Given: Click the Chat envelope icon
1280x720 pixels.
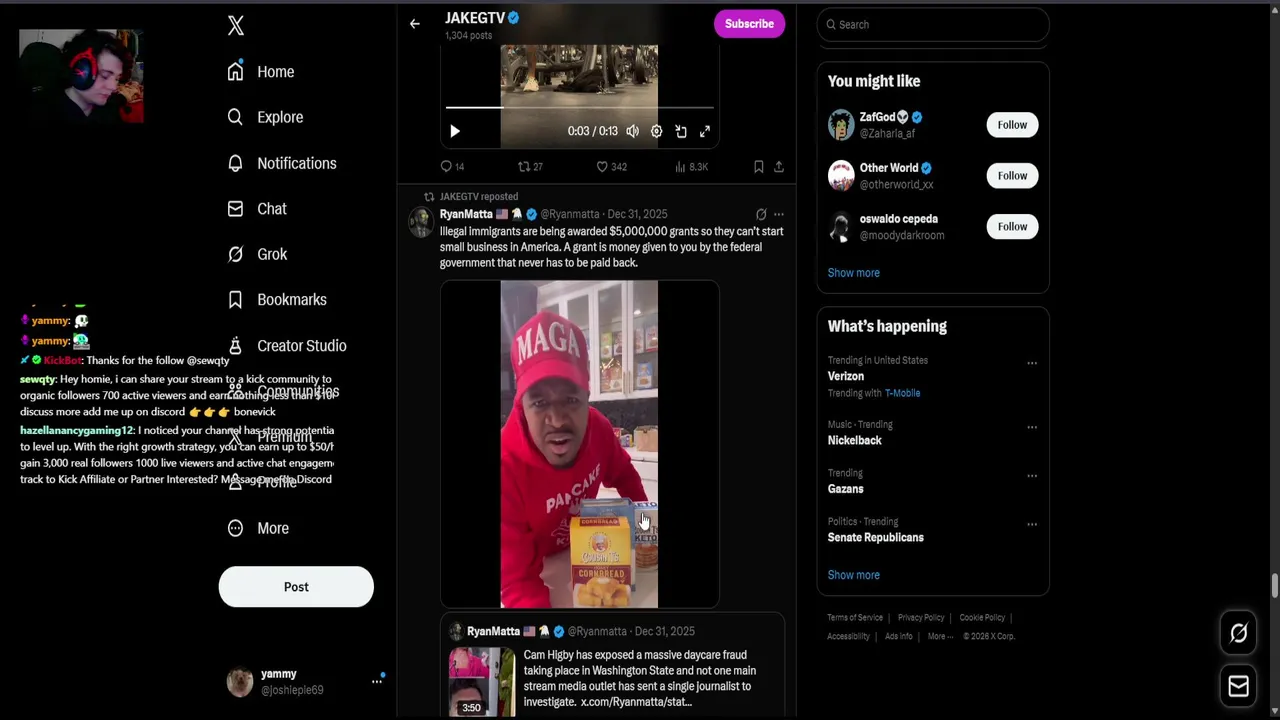Looking at the screenshot, I should pos(235,209).
